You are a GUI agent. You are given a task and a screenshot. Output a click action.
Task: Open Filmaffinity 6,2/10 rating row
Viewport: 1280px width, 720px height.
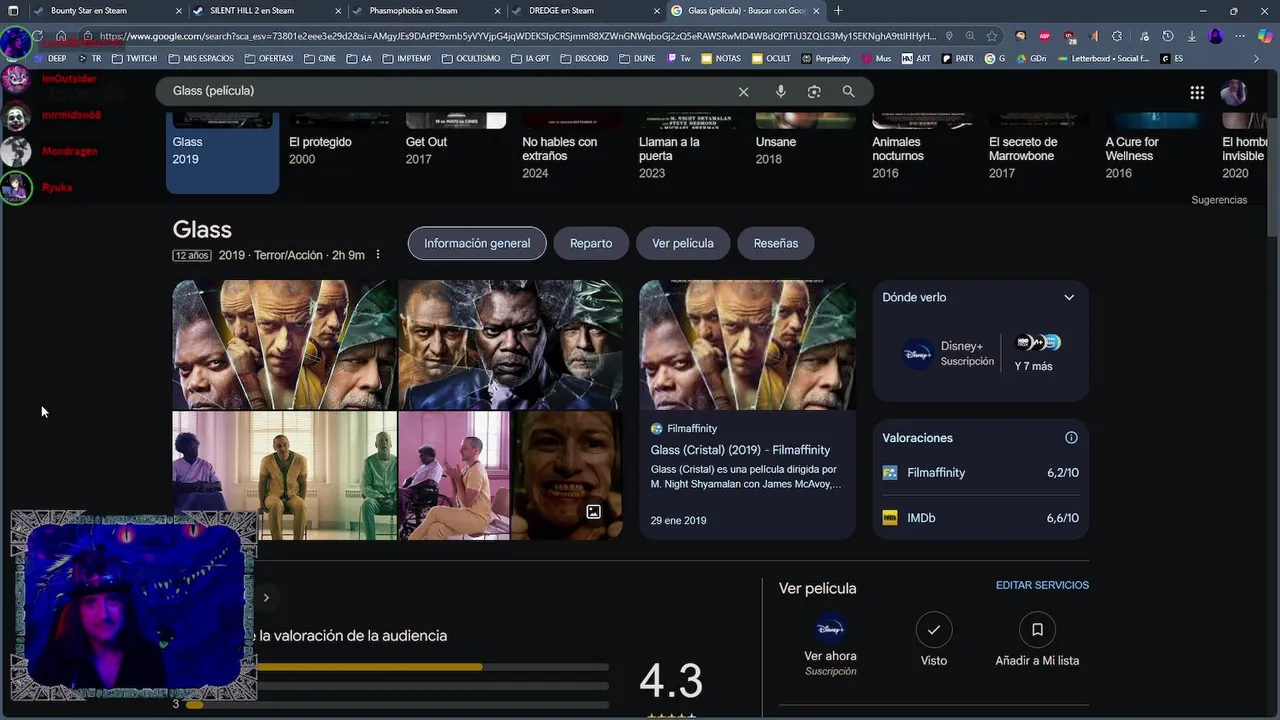[x=980, y=472]
